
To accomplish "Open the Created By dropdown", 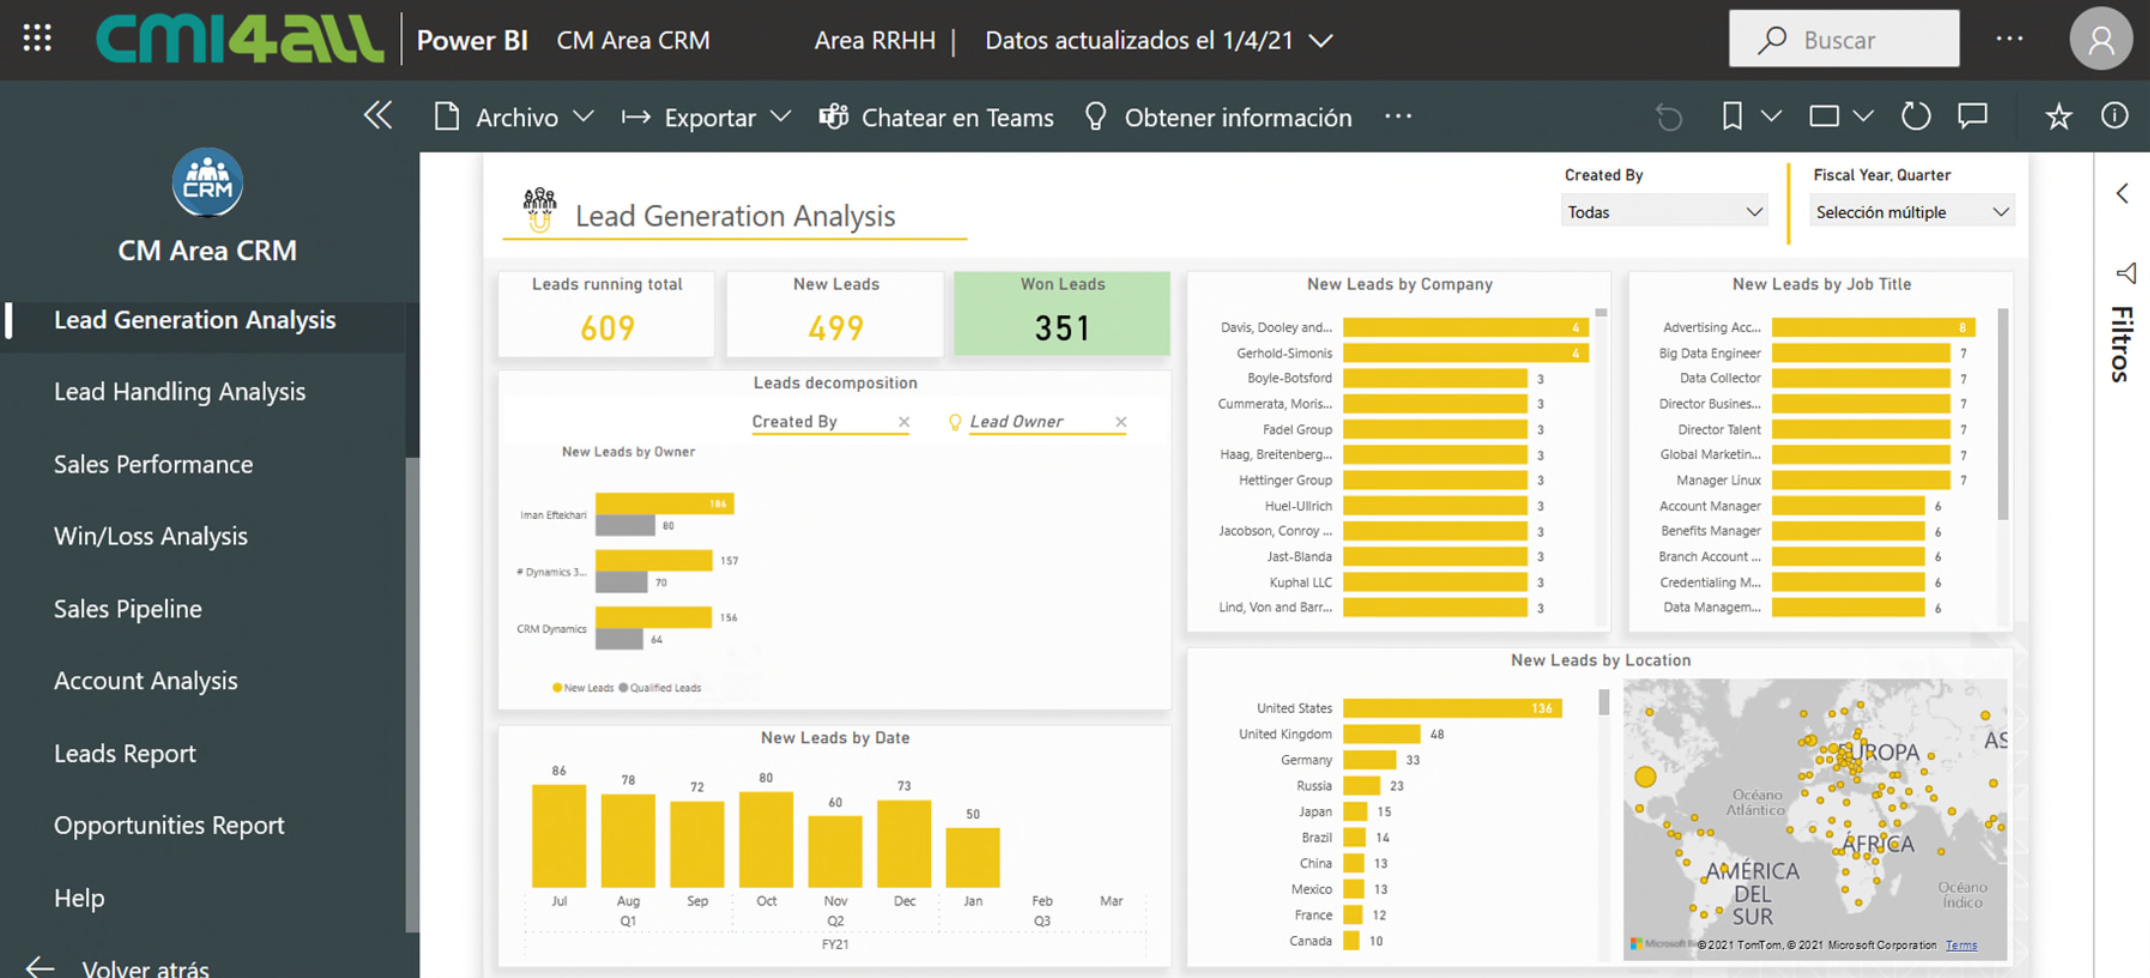I will pos(1663,212).
